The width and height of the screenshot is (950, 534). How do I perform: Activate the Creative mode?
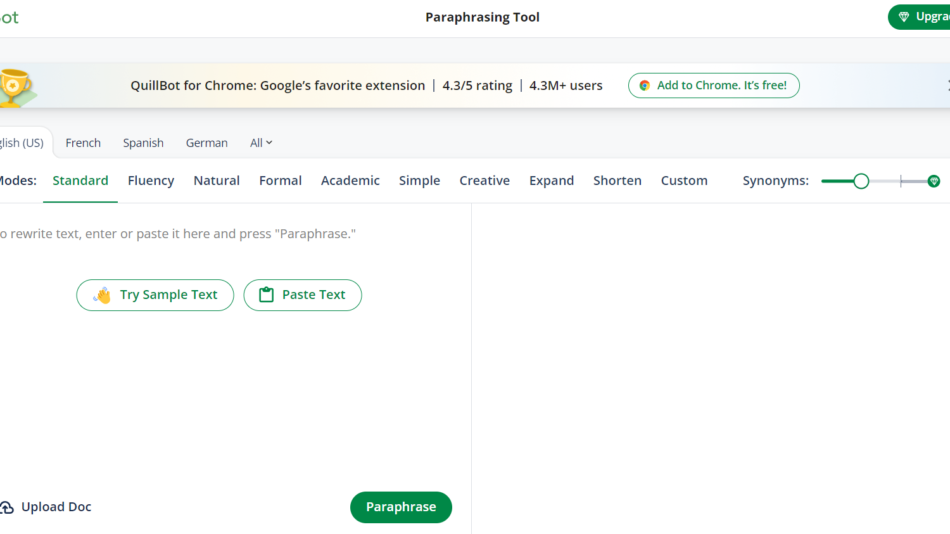(484, 181)
